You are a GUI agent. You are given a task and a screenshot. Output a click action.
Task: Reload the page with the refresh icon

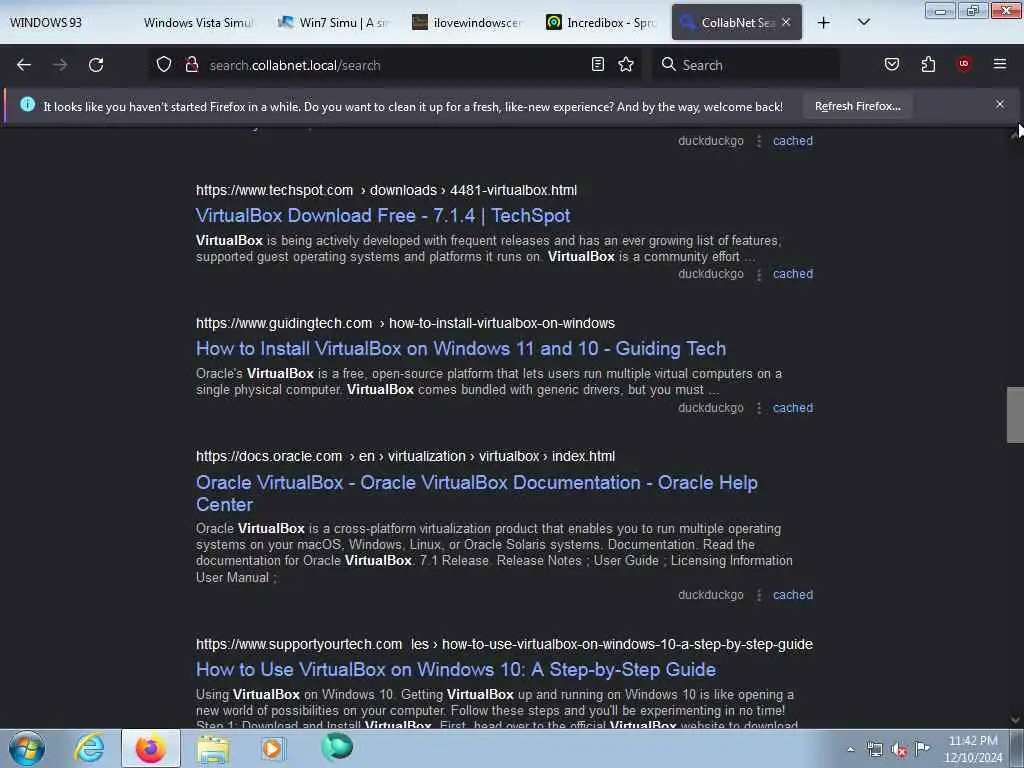pos(96,65)
